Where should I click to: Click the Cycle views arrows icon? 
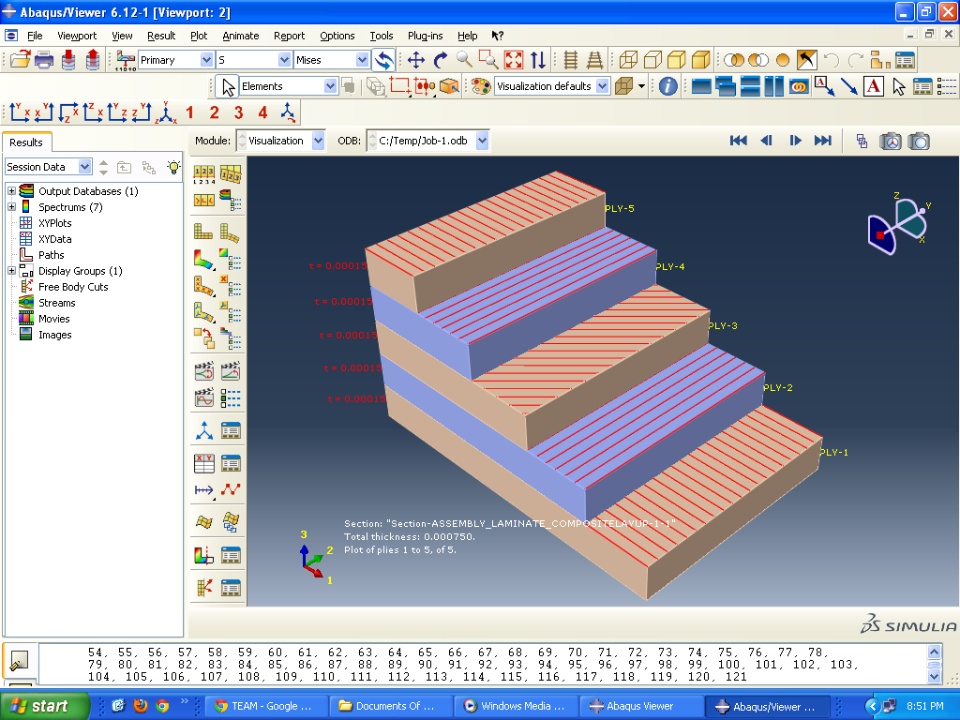click(x=538, y=60)
